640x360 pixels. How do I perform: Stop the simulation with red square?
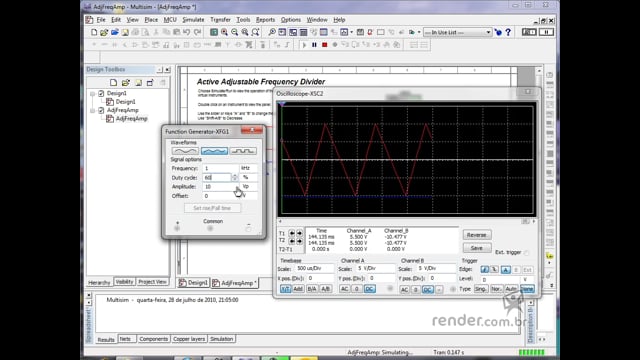324,45
